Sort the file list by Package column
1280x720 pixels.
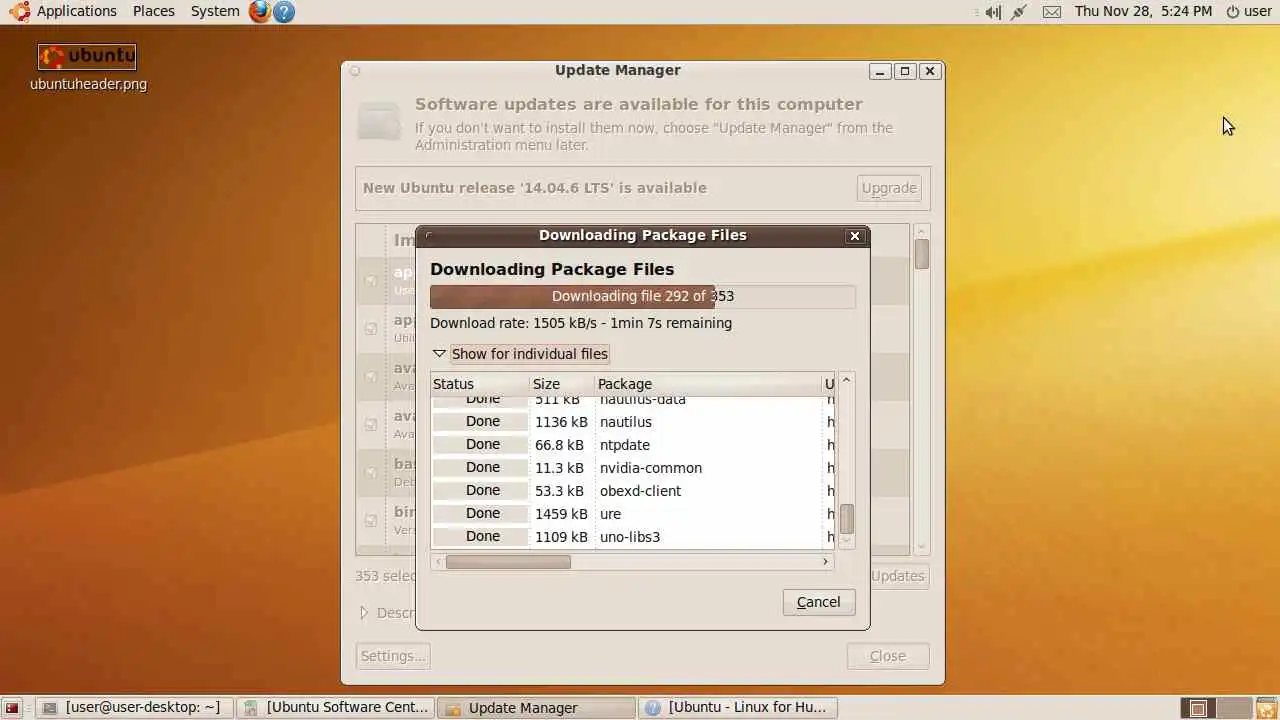tap(708, 384)
